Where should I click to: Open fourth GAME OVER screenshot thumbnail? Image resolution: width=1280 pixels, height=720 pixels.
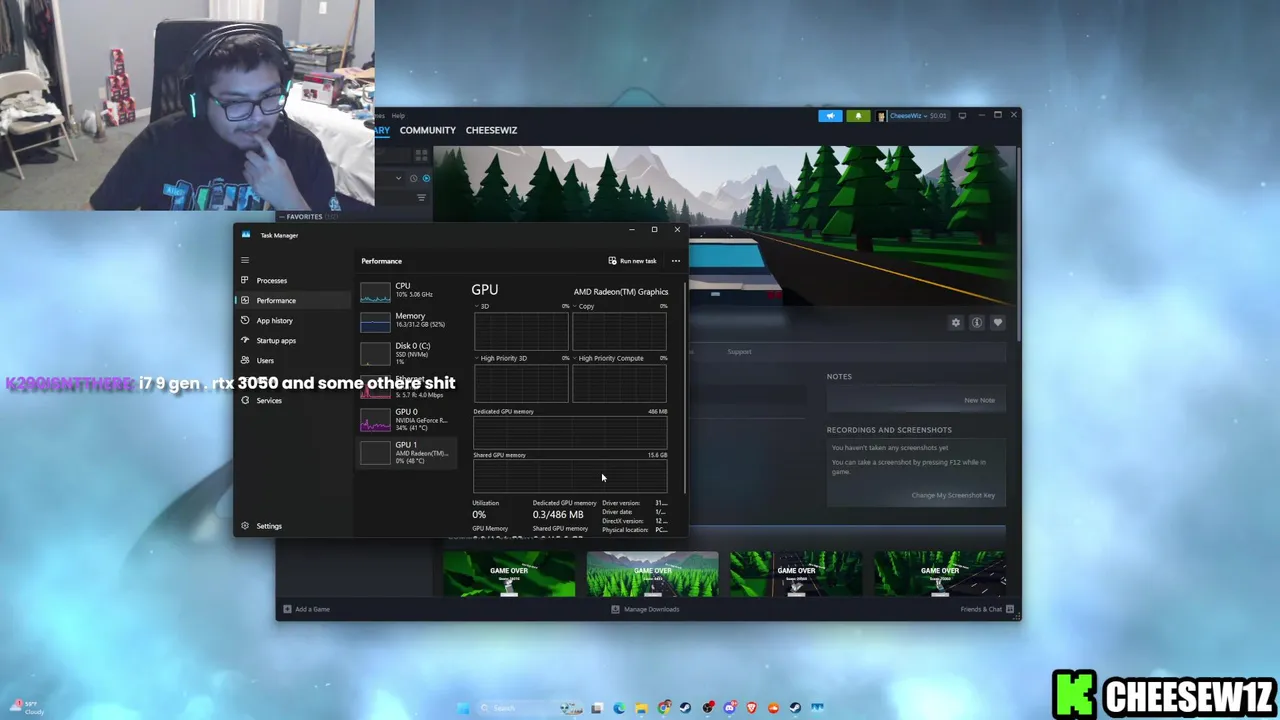coord(939,574)
